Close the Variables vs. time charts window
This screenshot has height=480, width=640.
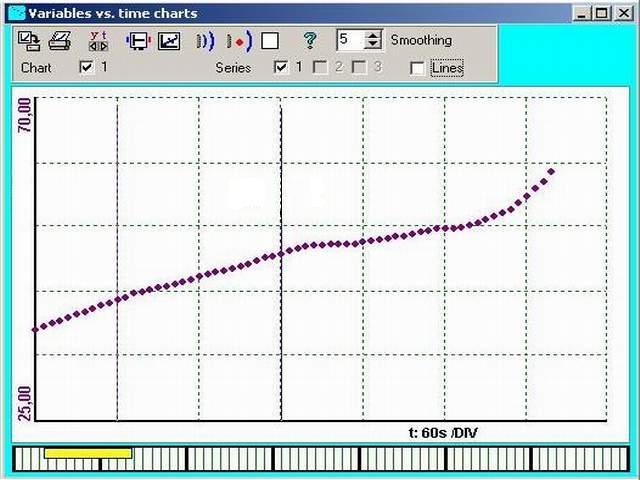[624, 13]
